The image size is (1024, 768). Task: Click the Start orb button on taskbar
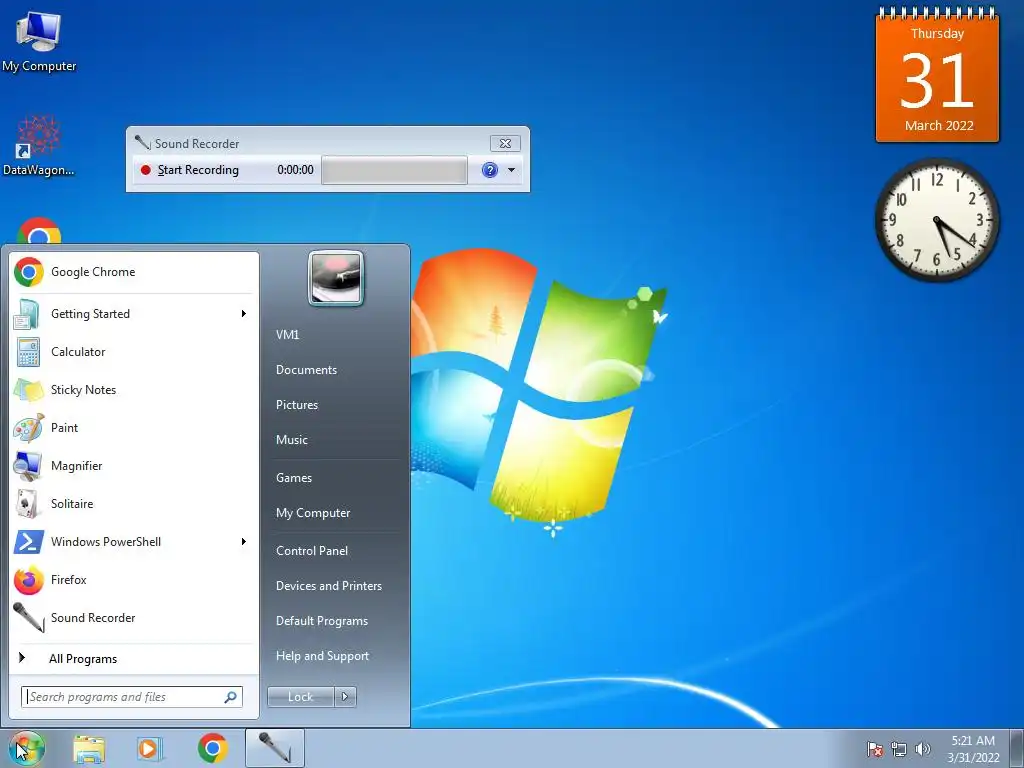tap(26, 748)
